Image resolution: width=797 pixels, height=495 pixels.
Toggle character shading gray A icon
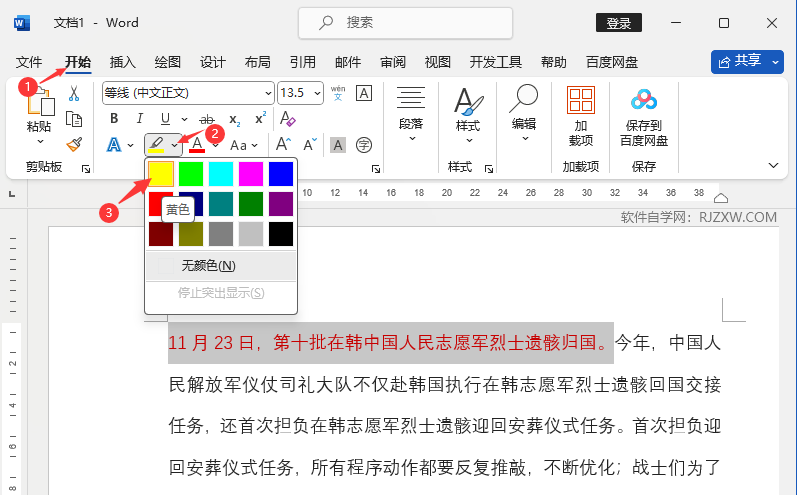[x=338, y=145]
